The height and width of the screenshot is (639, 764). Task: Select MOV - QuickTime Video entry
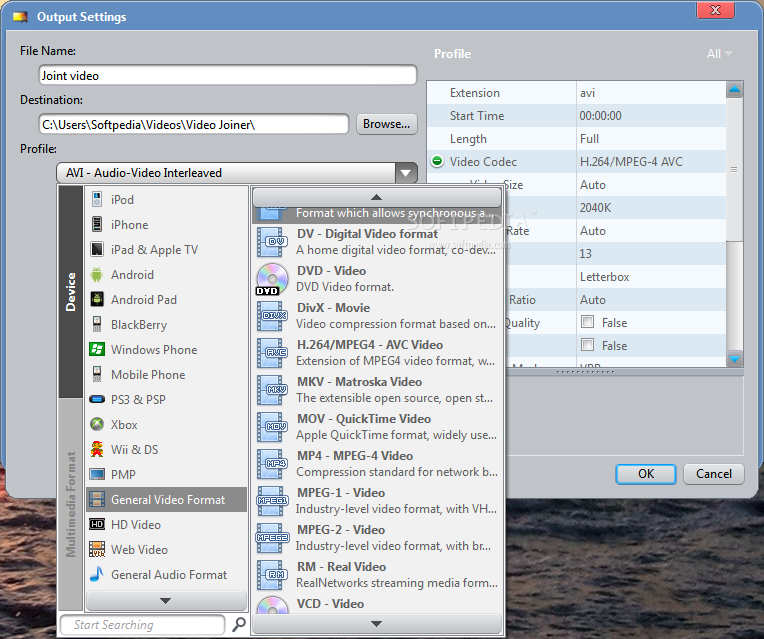(377, 427)
